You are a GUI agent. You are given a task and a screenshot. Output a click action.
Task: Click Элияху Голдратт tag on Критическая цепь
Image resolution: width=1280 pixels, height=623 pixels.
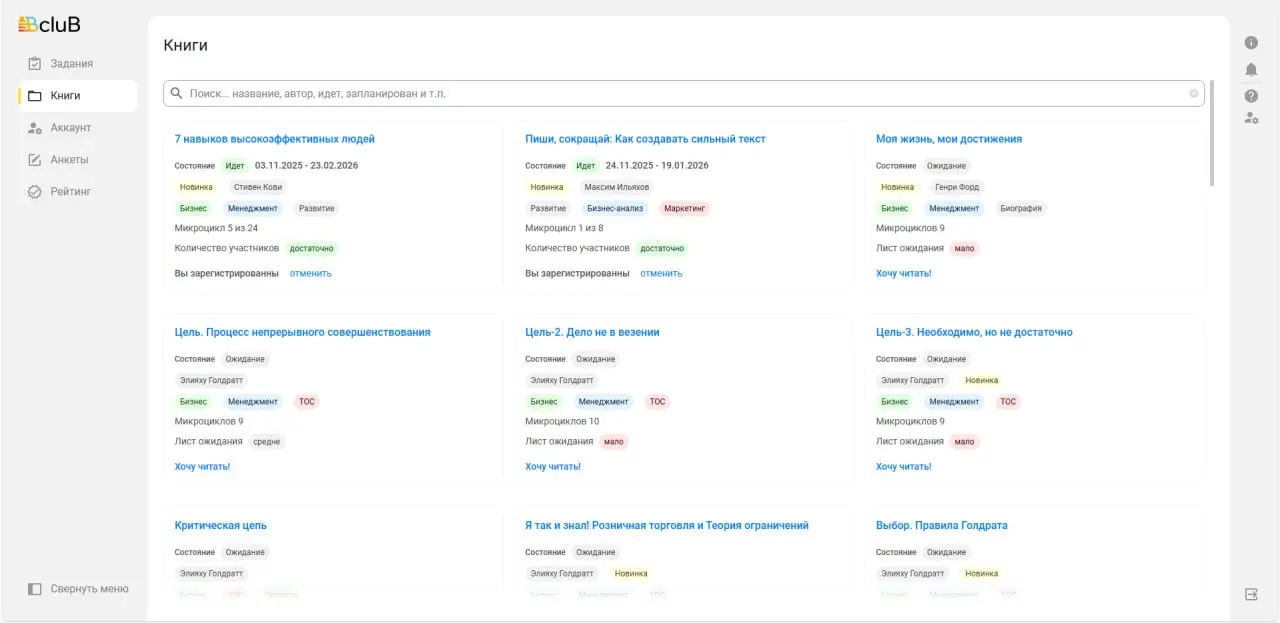[x=212, y=574]
